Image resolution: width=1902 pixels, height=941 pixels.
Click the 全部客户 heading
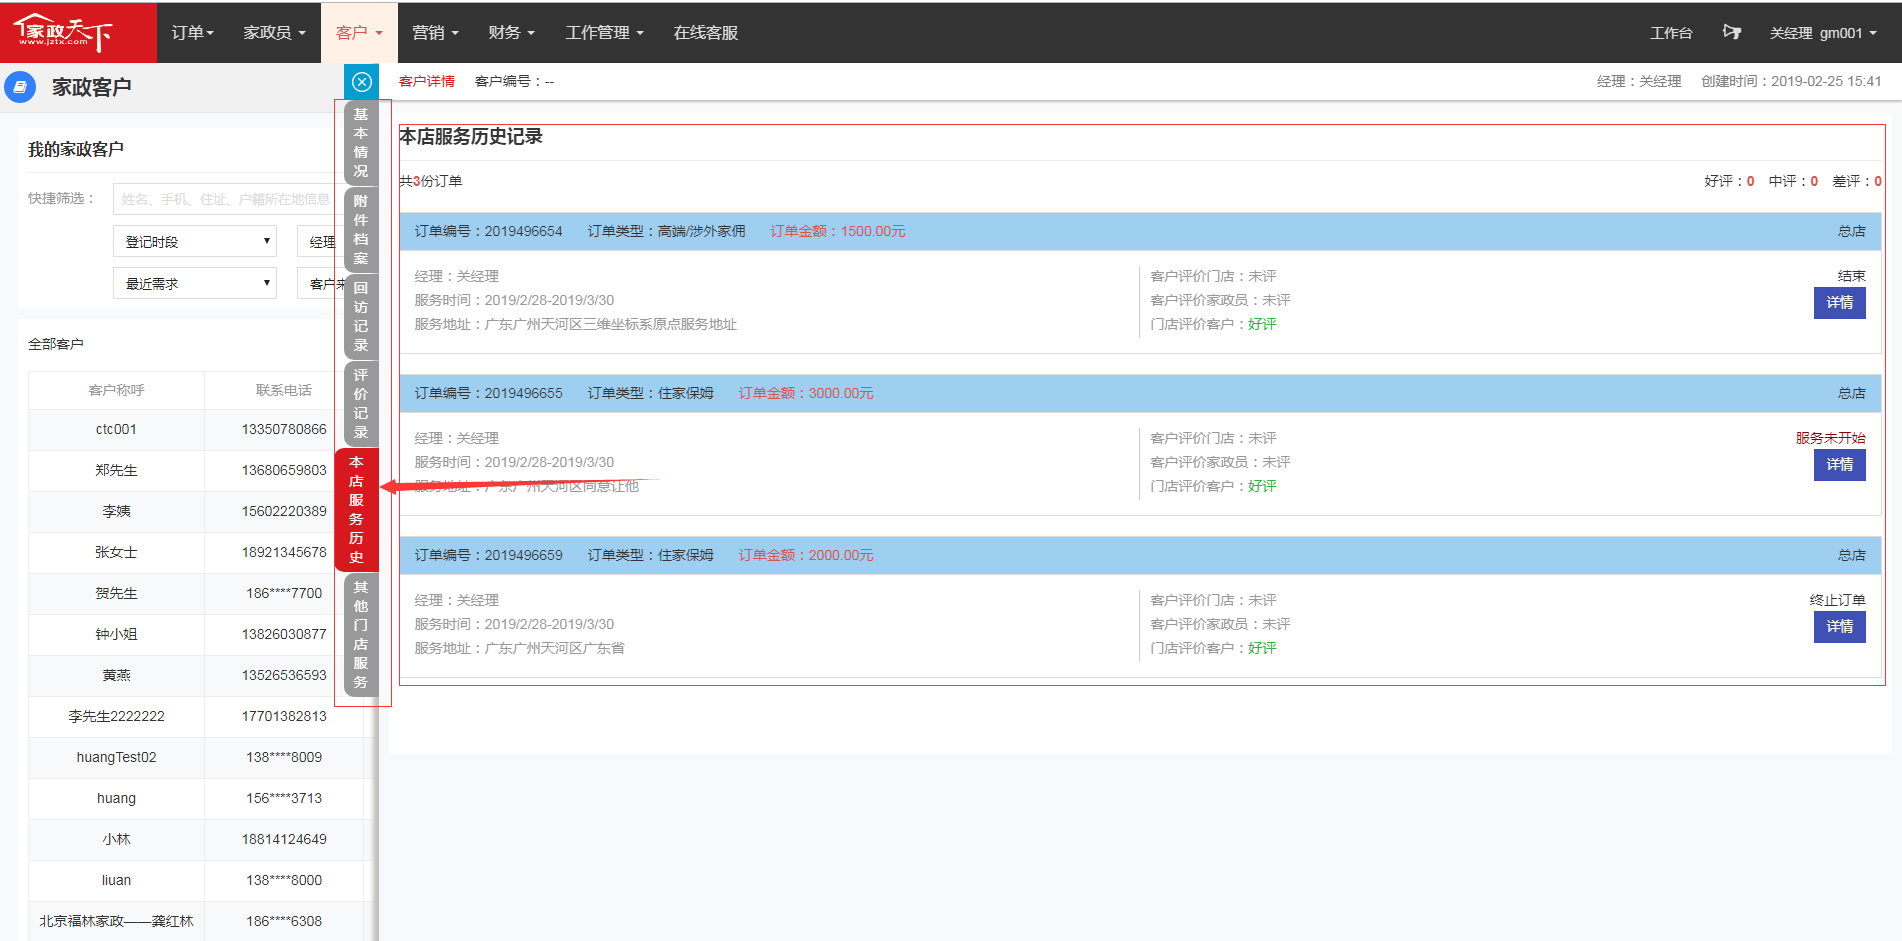coord(56,344)
